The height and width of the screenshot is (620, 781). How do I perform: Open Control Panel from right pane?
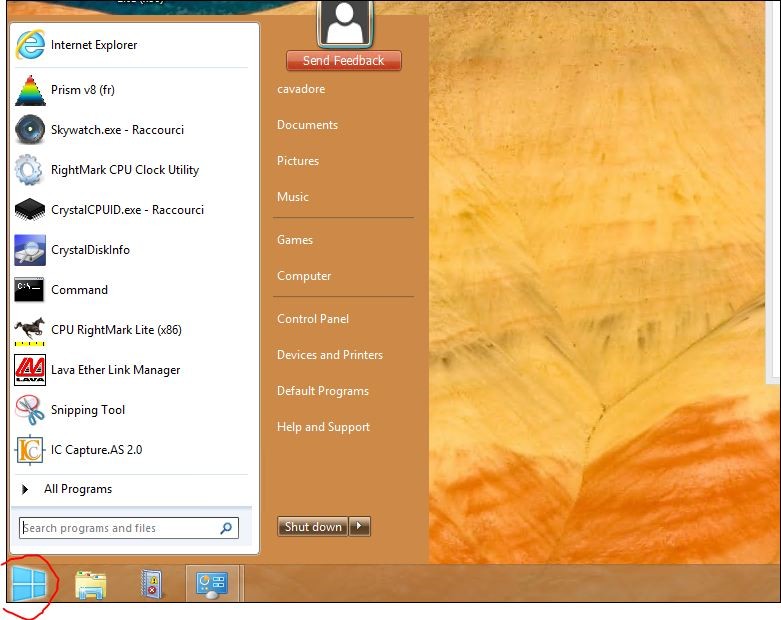tap(313, 319)
